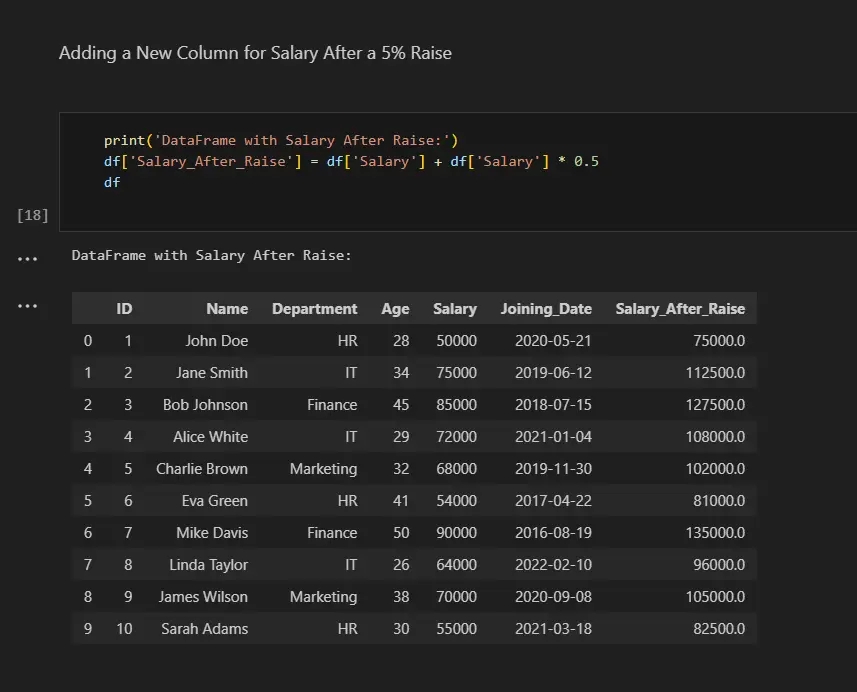Screen dimensions: 857x692
Task: Click the Department column header
Action: pos(314,309)
